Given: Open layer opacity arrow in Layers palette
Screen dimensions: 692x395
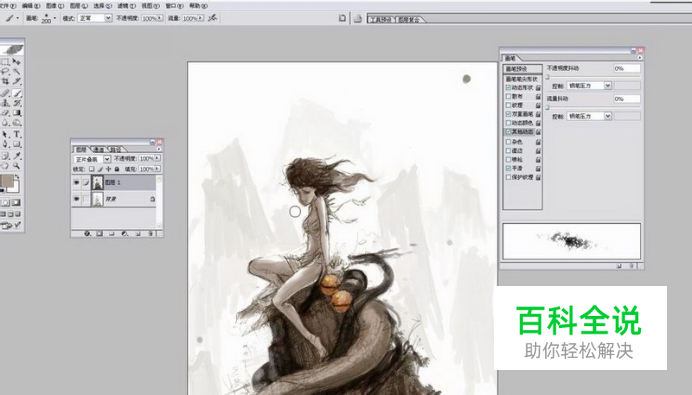Looking at the screenshot, I should [158, 158].
